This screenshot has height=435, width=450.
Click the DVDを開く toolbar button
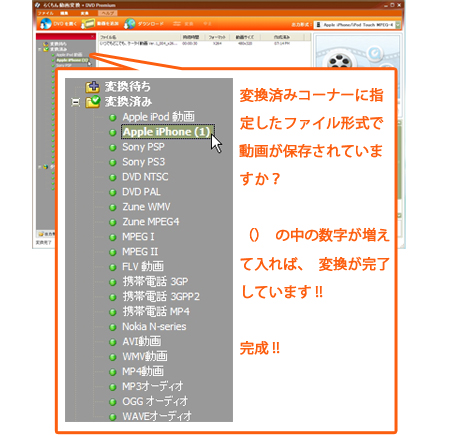coord(59,24)
